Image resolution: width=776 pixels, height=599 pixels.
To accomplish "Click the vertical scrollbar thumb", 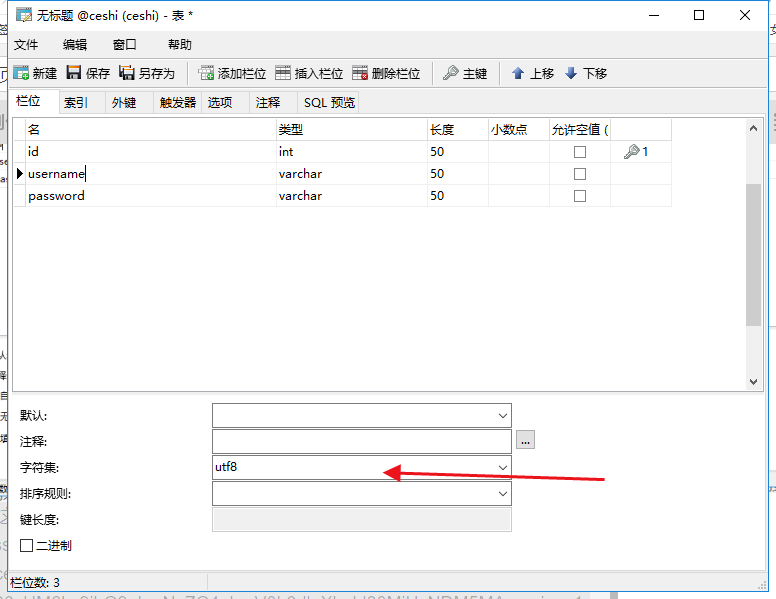I will tap(753, 255).
